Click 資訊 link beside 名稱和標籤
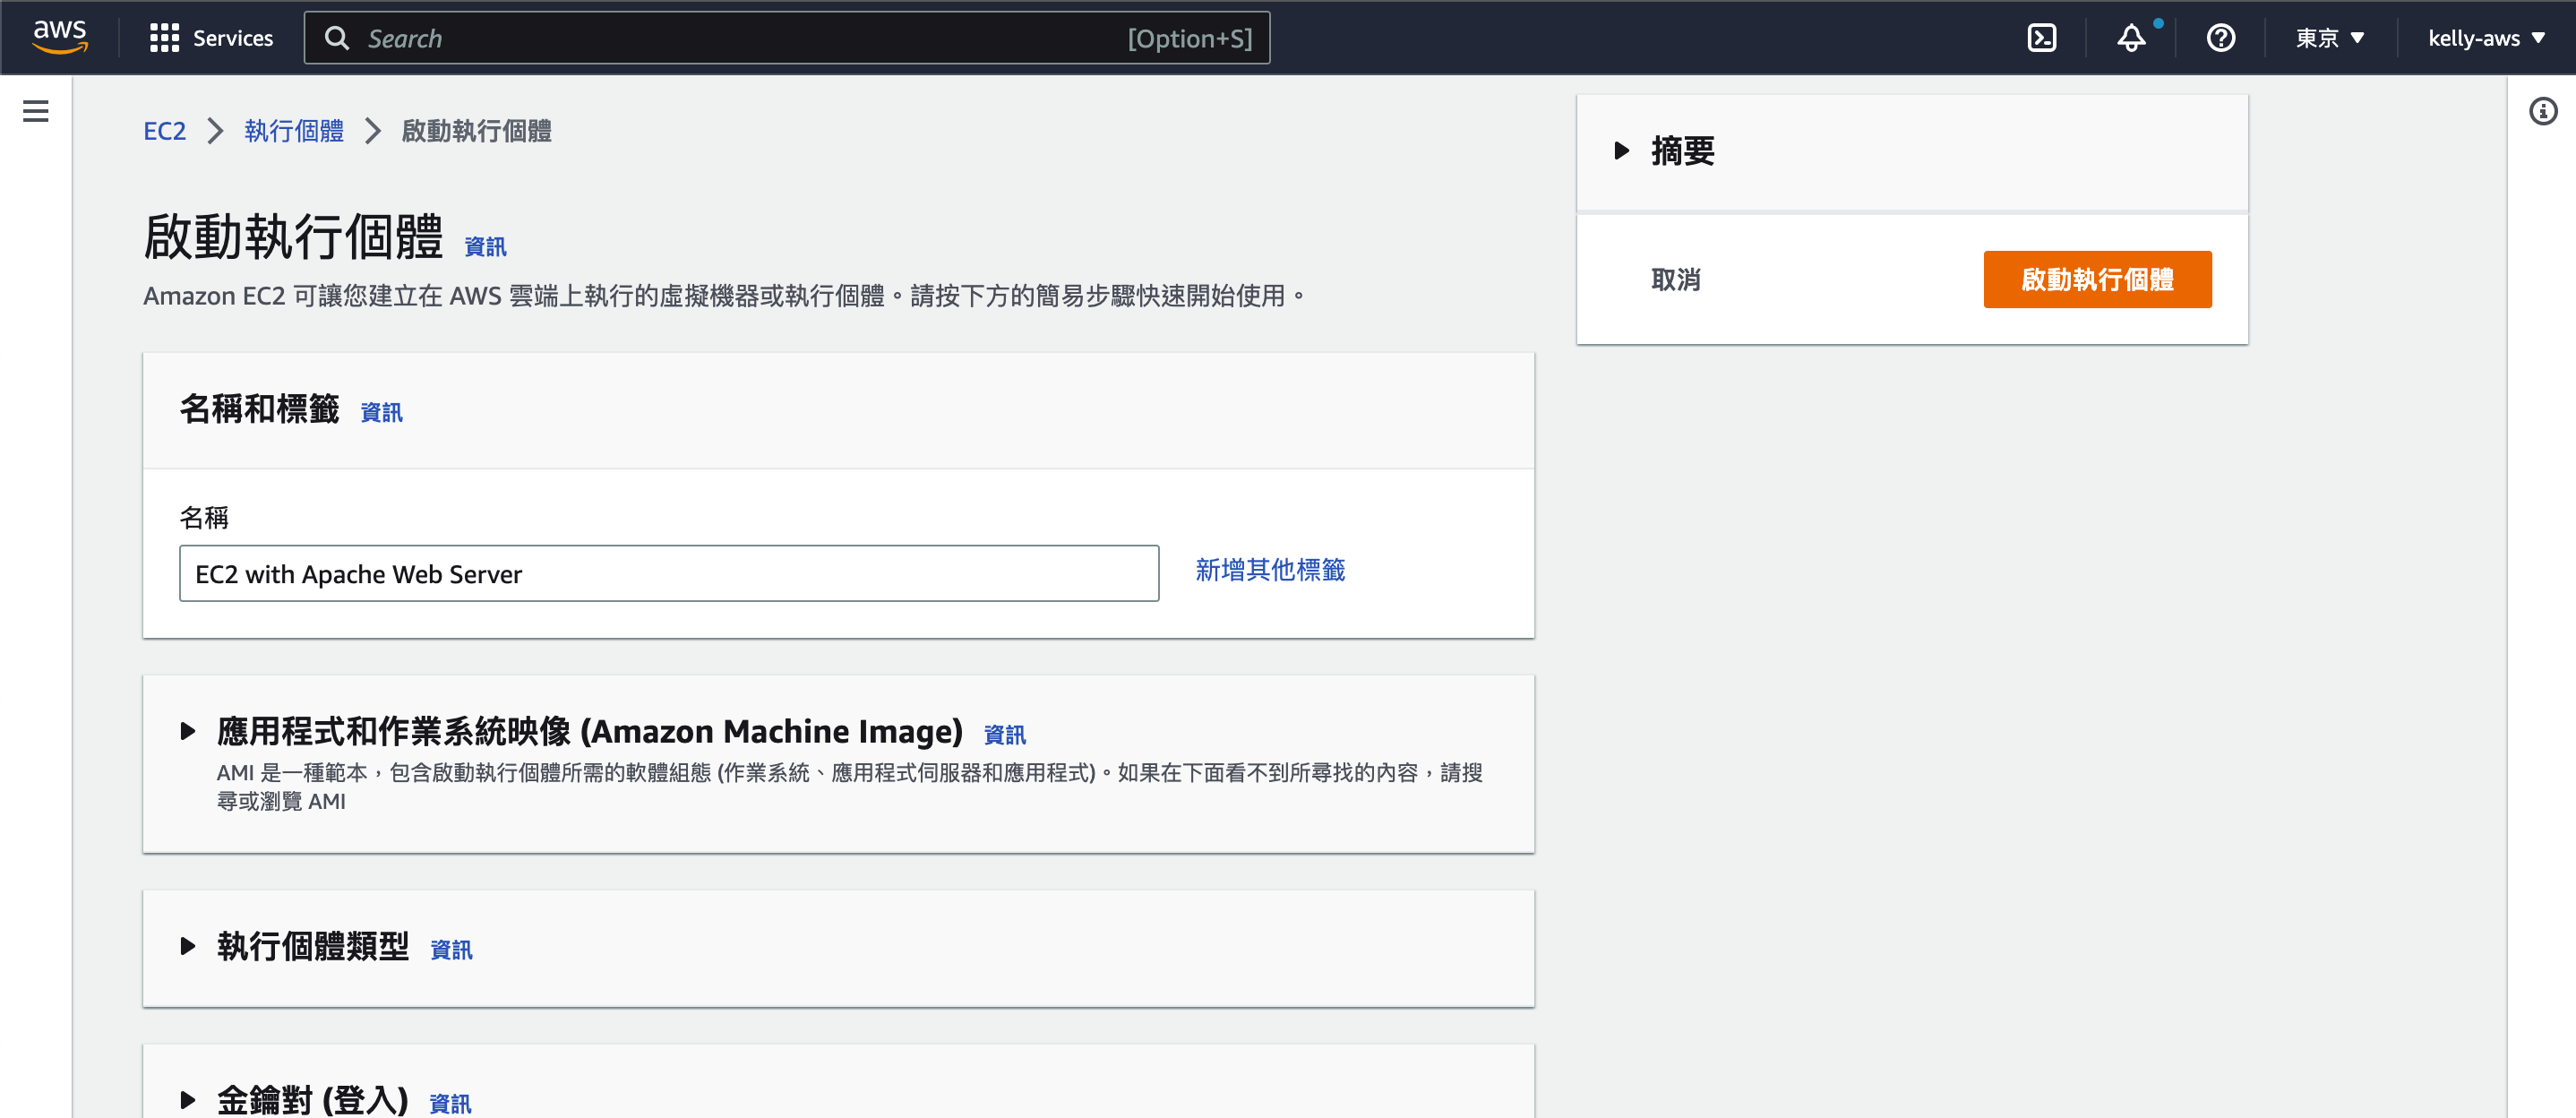Image resolution: width=2576 pixels, height=1118 pixels. click(381, 413)
